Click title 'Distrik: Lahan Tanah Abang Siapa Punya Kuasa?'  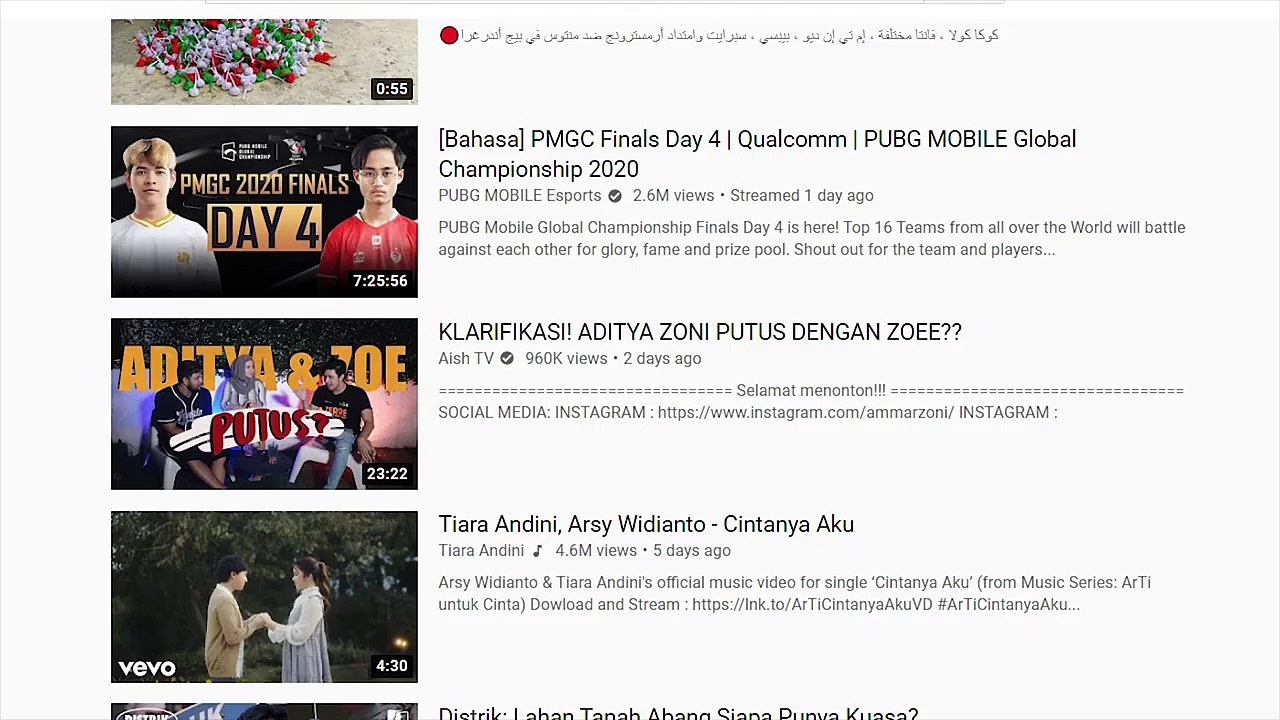678,714
